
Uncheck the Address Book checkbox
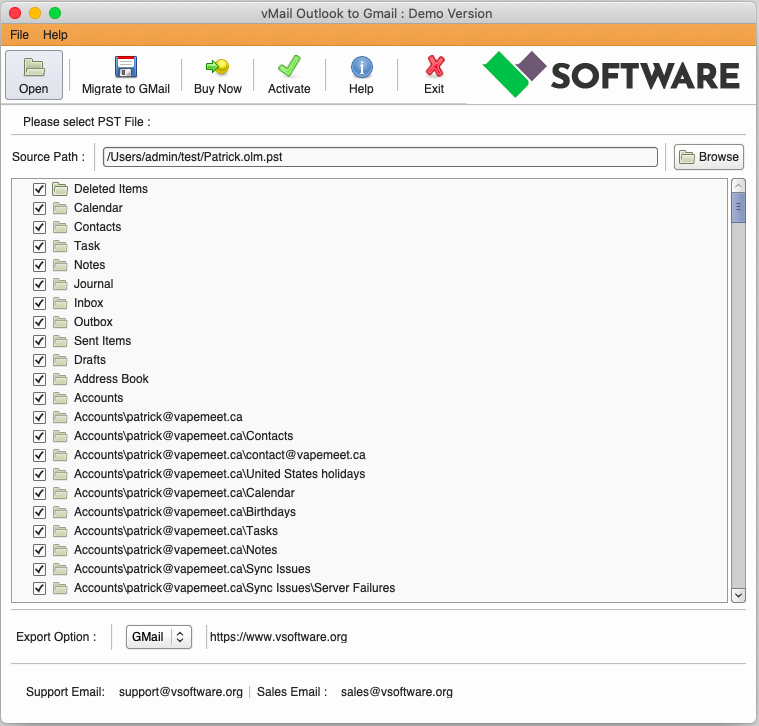[x=39, y=379]
